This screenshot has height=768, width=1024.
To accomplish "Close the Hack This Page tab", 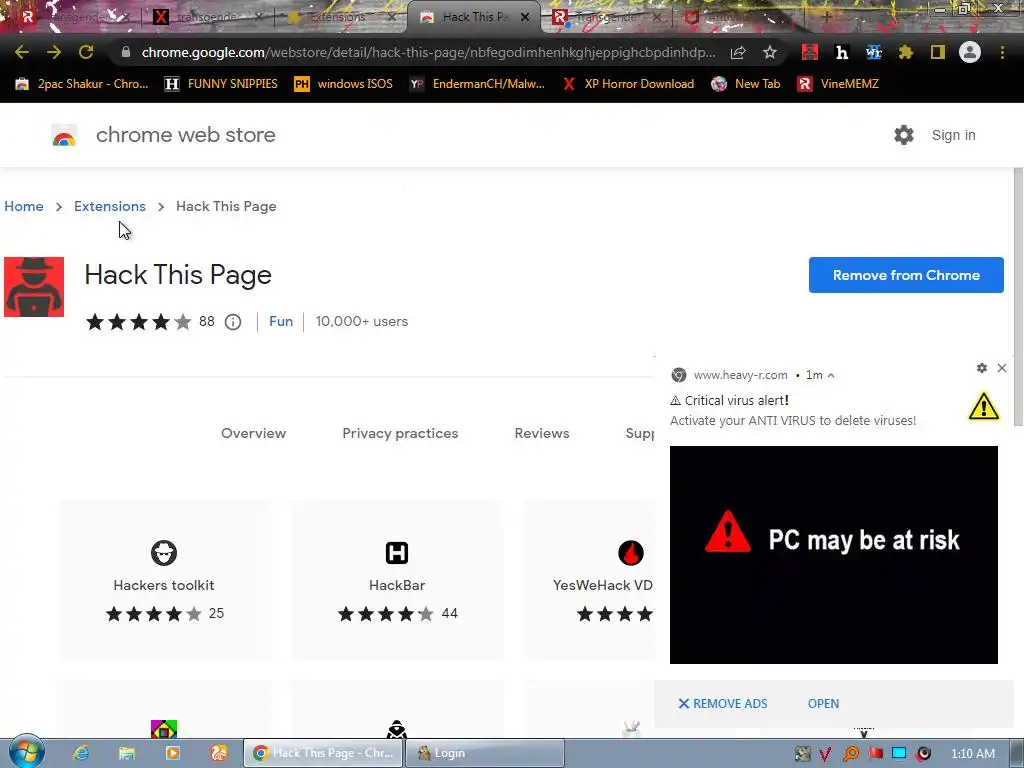I will pyautogui.click(x=525, y=17).
